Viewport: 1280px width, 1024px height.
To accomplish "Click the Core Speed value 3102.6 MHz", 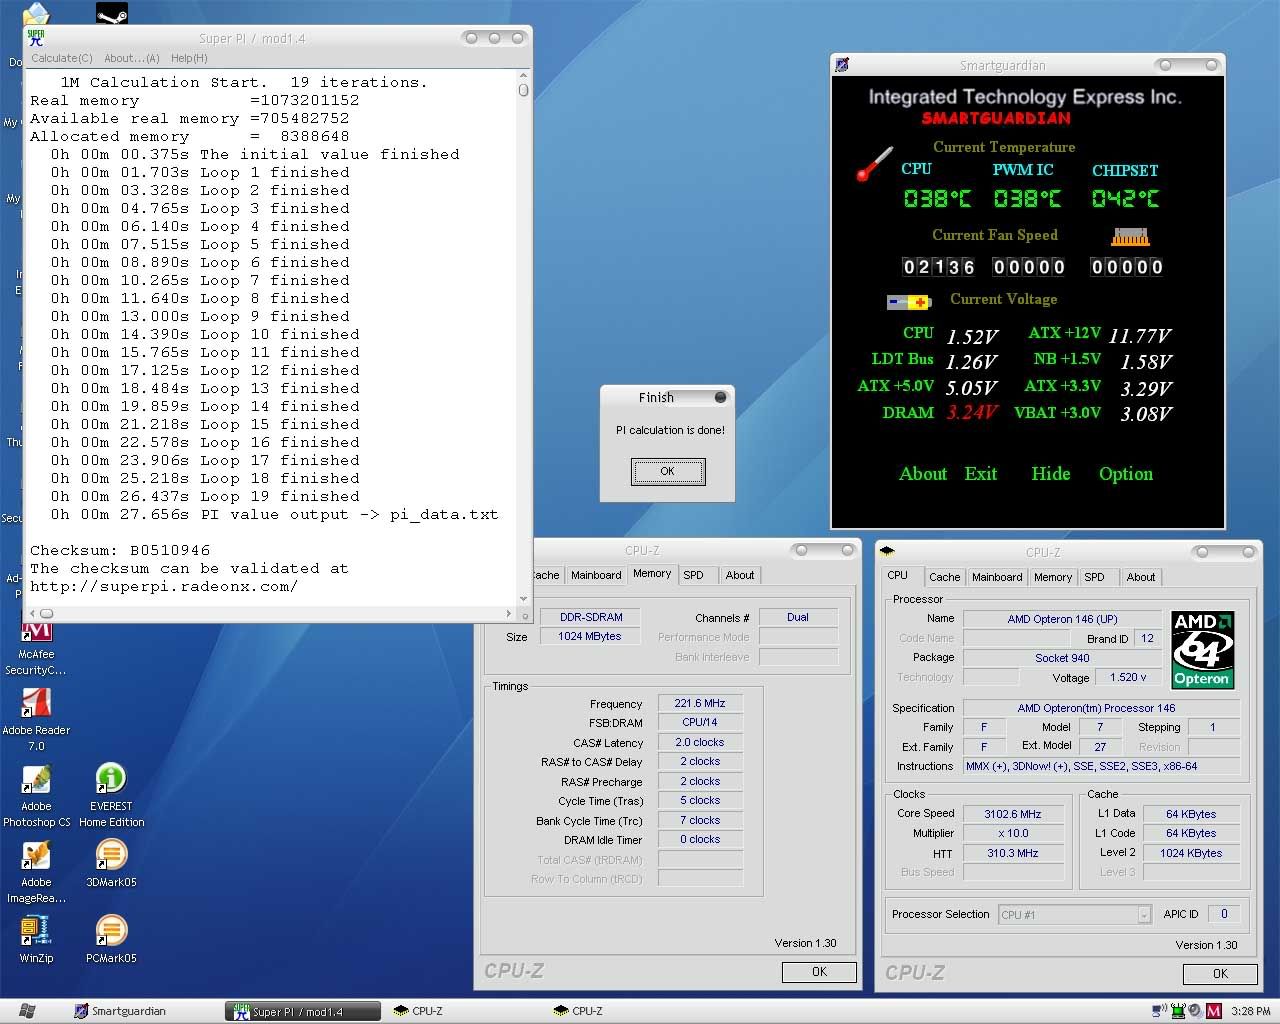I will click(1012, 814).
